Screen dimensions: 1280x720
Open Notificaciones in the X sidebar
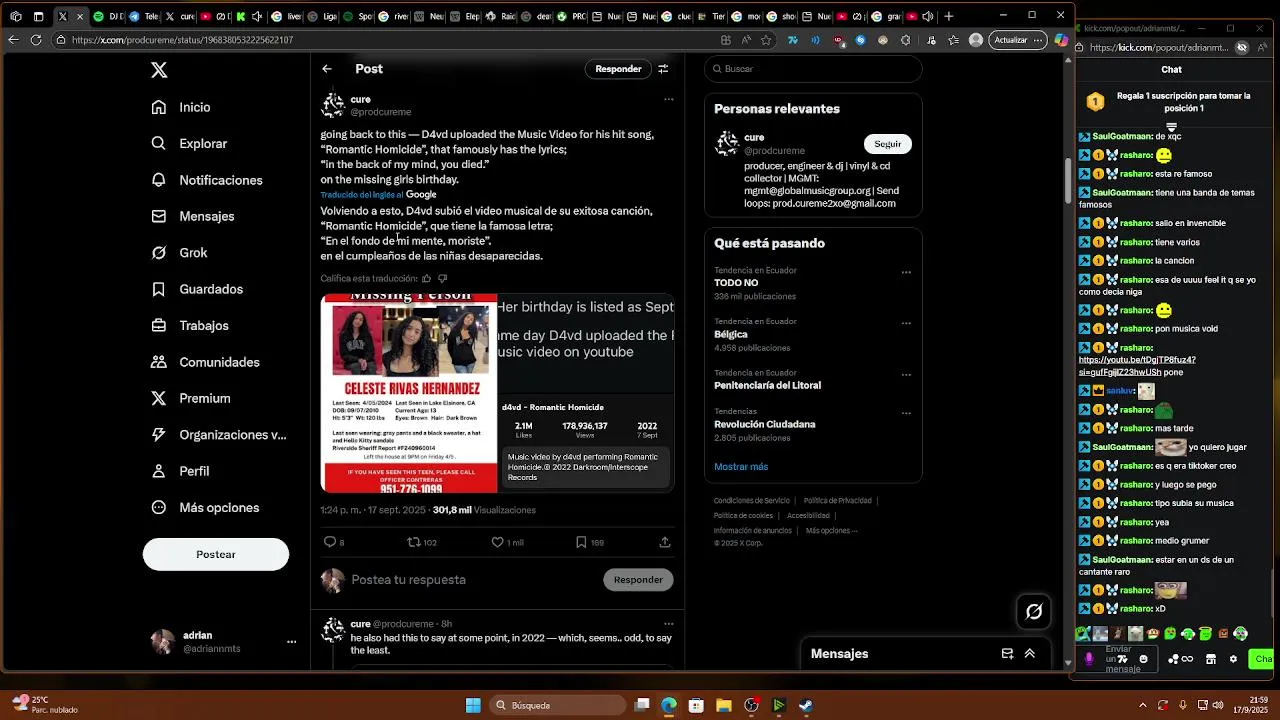point(207,180)
